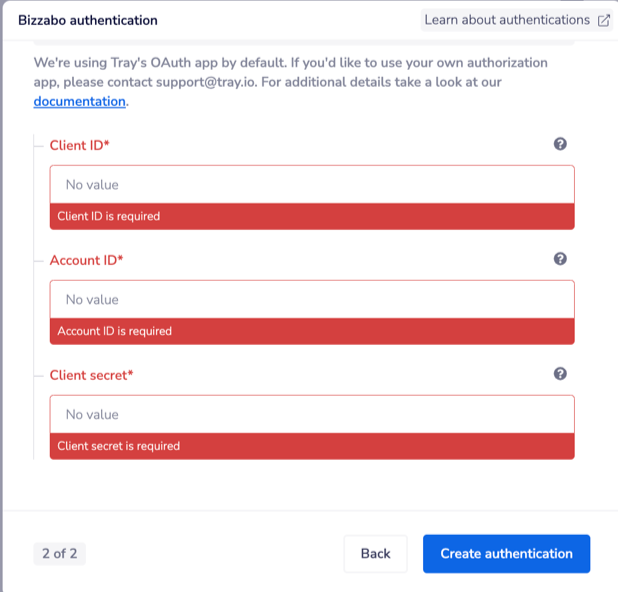618x592 pixels.
Task: Click the Client secret field label
Action: (x=91, y=375)
